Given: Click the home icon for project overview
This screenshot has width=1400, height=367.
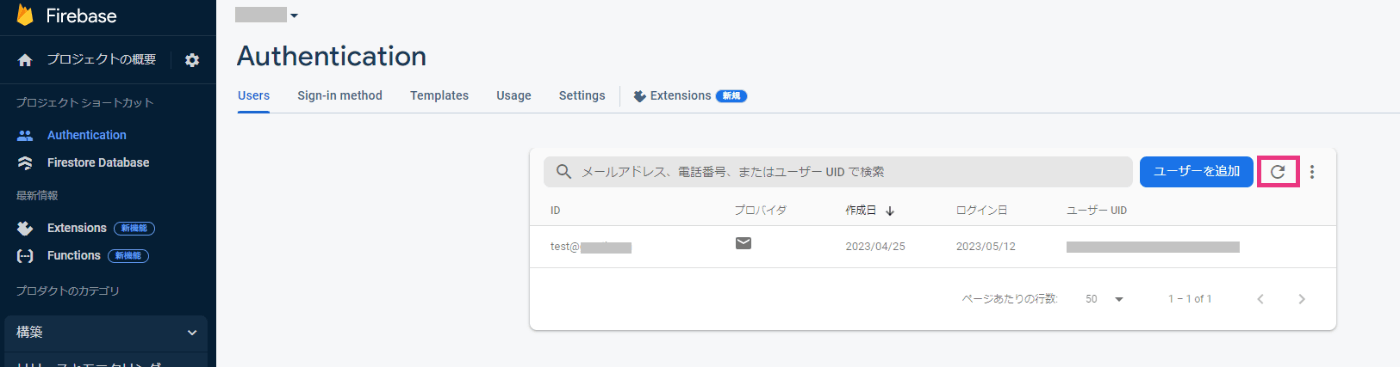Looking at the screenshot, I should click(25, 60).
